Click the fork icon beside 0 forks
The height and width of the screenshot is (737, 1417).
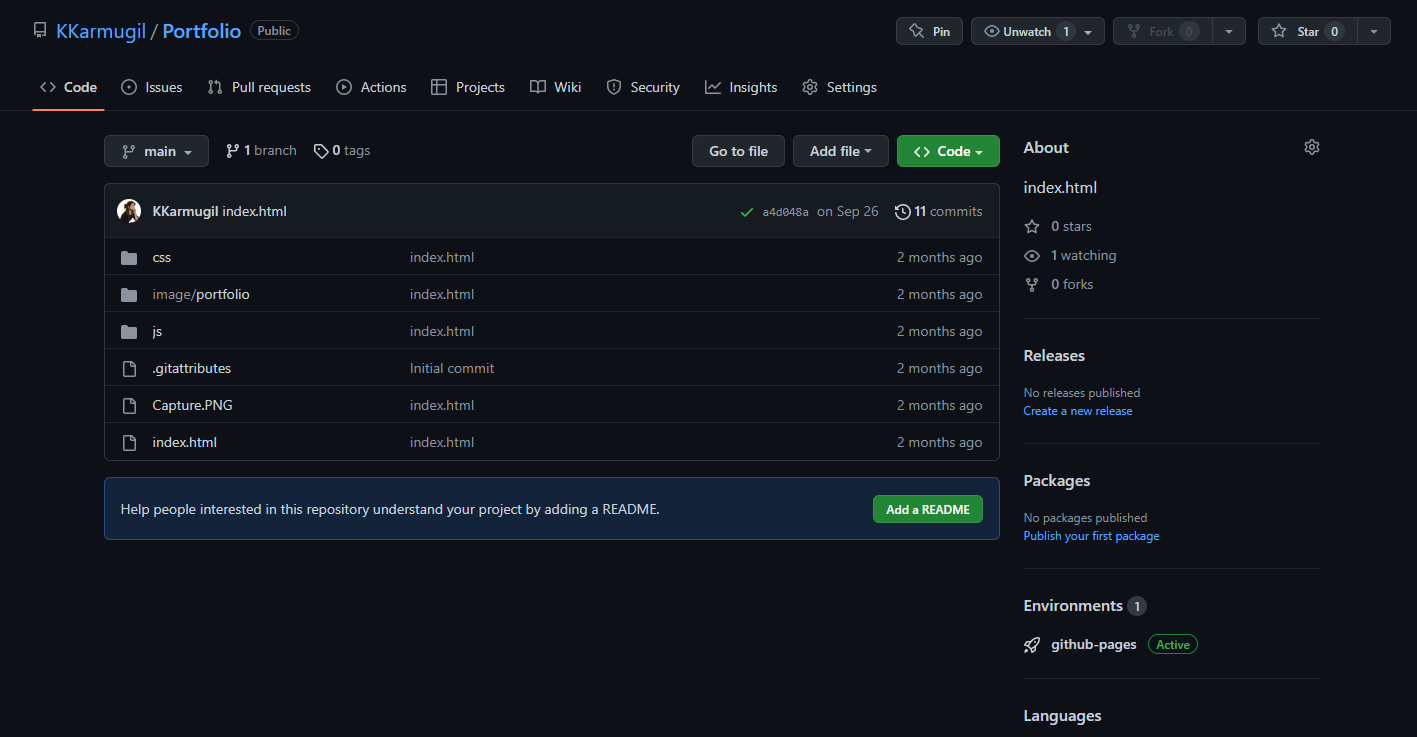click(1032, 285)
